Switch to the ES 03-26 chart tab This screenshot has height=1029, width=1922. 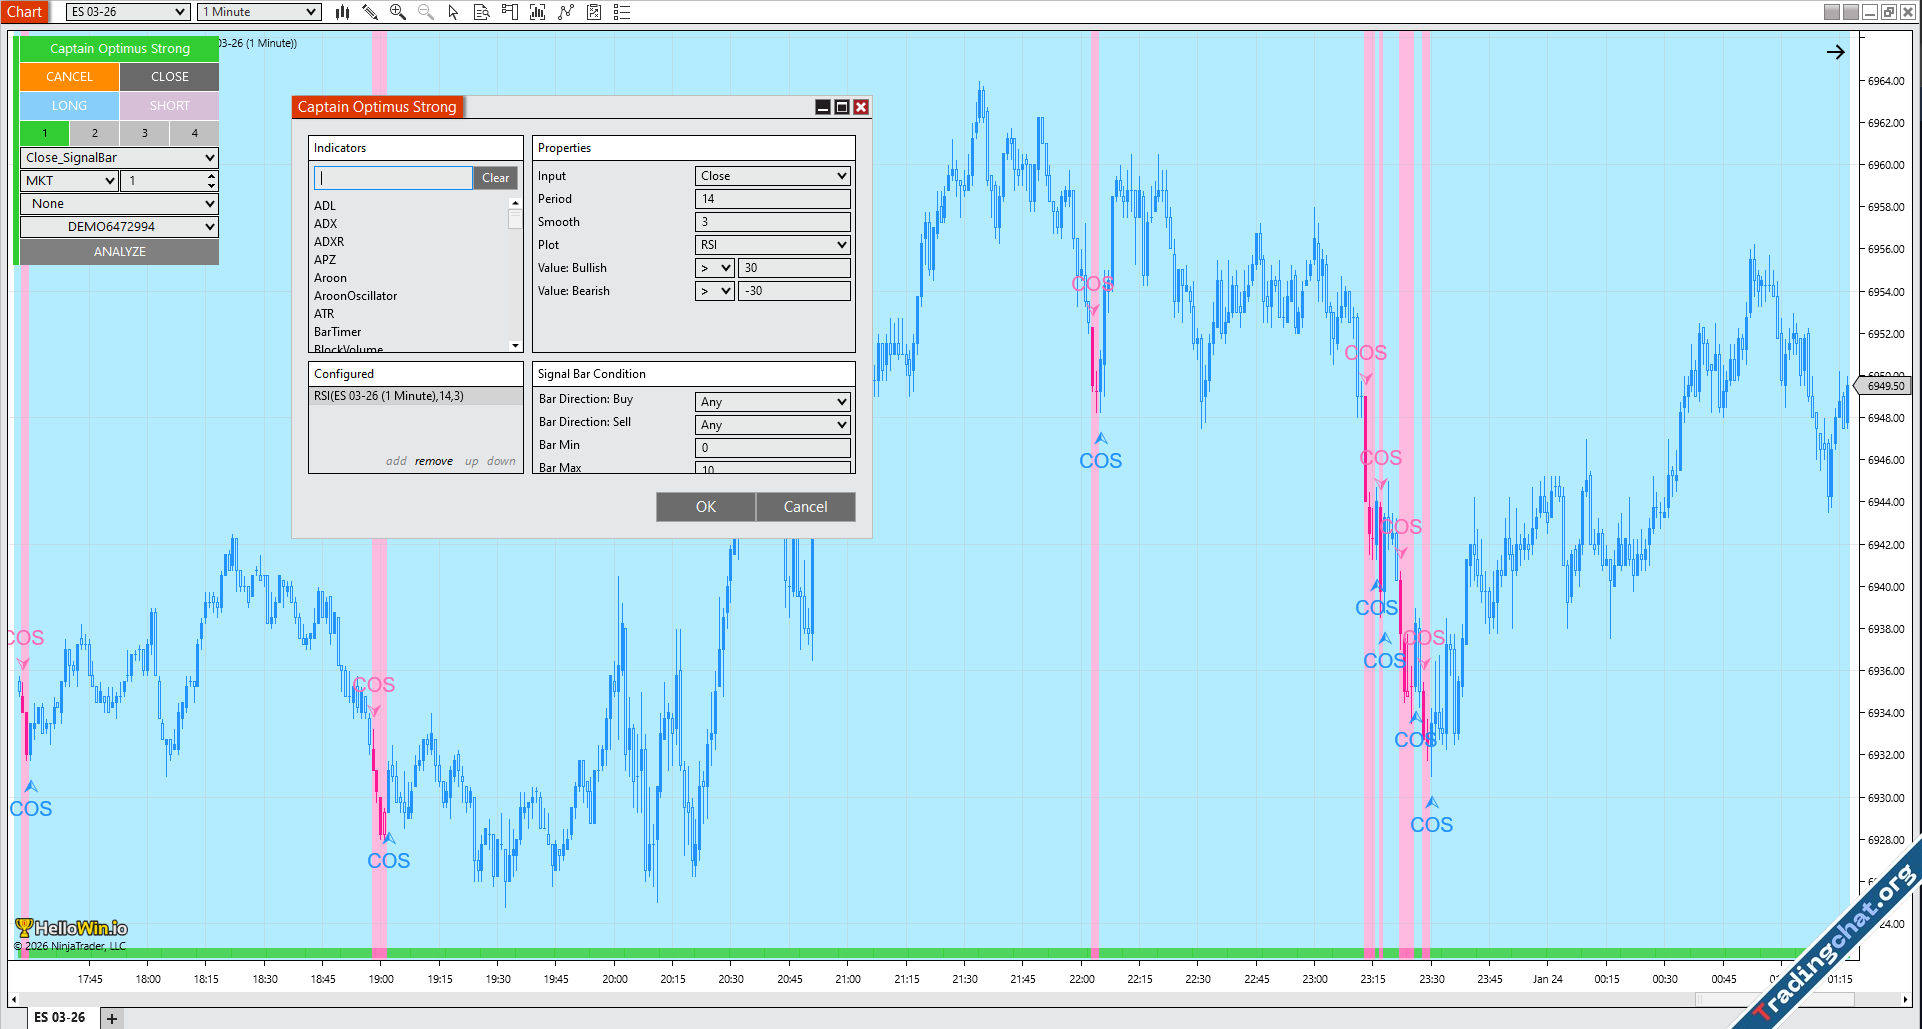60,1018
